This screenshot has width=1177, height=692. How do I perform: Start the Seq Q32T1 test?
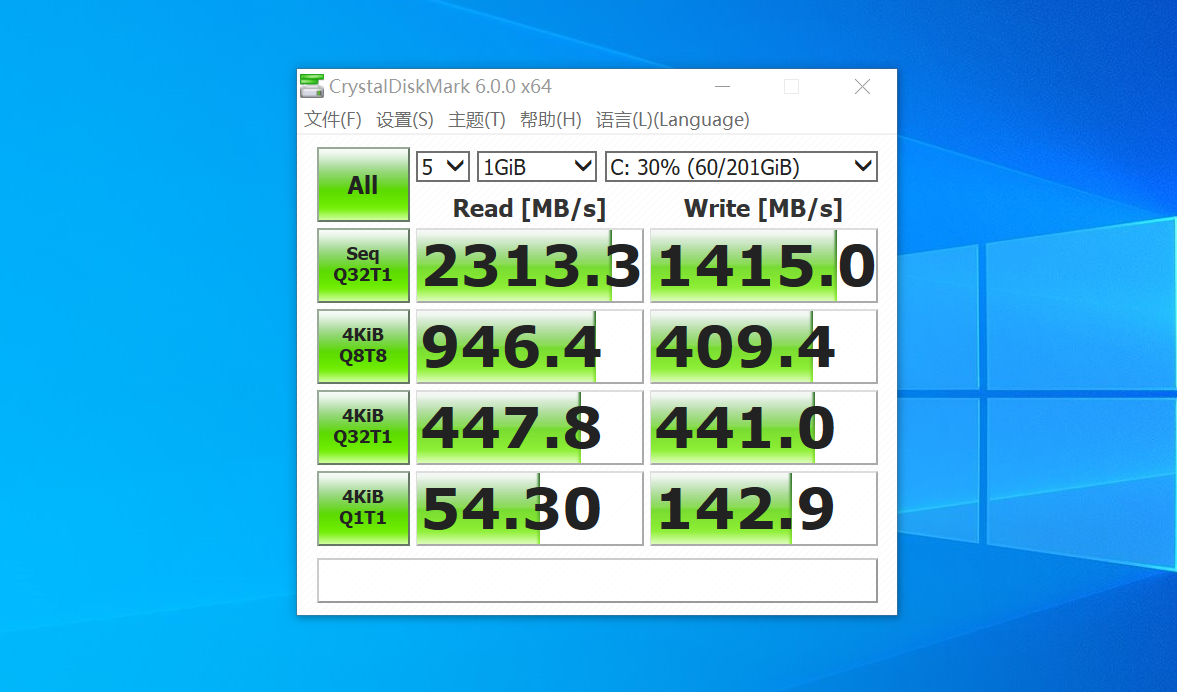click(363, 266)
